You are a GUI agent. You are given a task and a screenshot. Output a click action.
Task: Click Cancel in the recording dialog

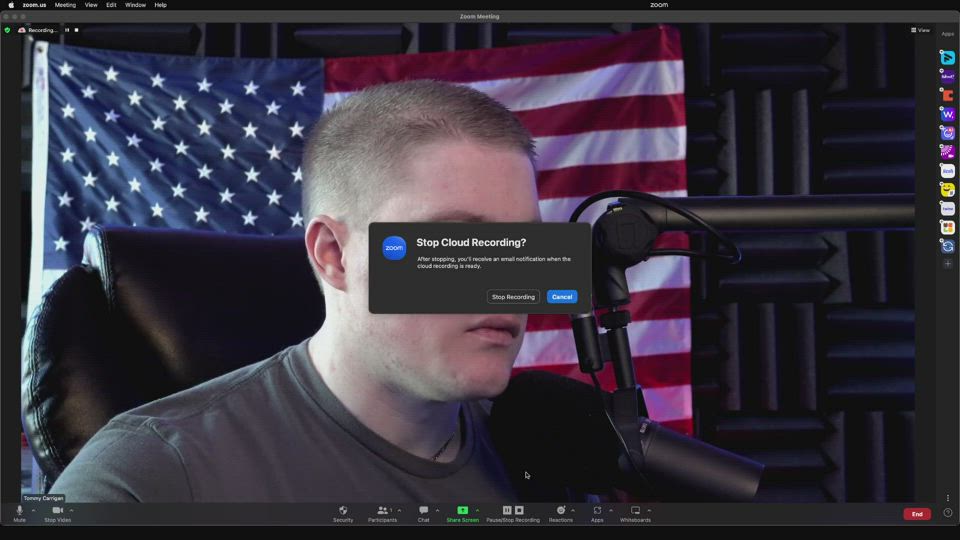click(562, 297)
